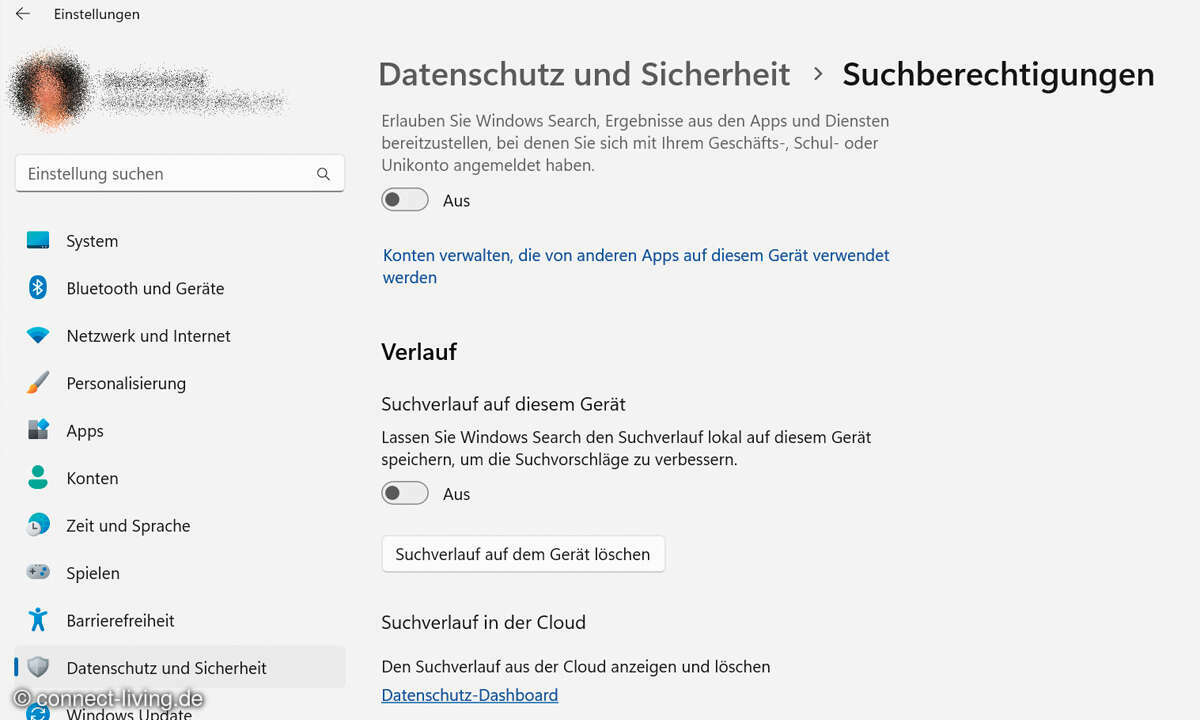Toggle work or school account search switch

[405, 200]
